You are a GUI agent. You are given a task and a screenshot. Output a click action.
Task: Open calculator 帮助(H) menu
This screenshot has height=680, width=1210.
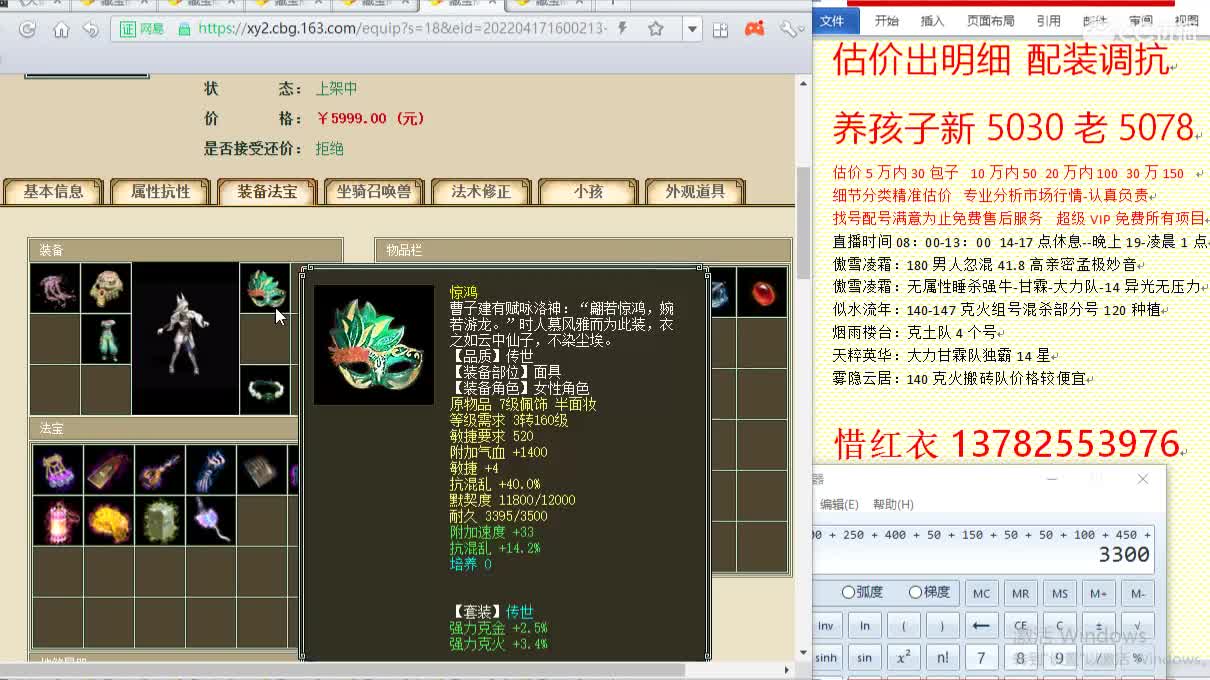click(893, 504)
